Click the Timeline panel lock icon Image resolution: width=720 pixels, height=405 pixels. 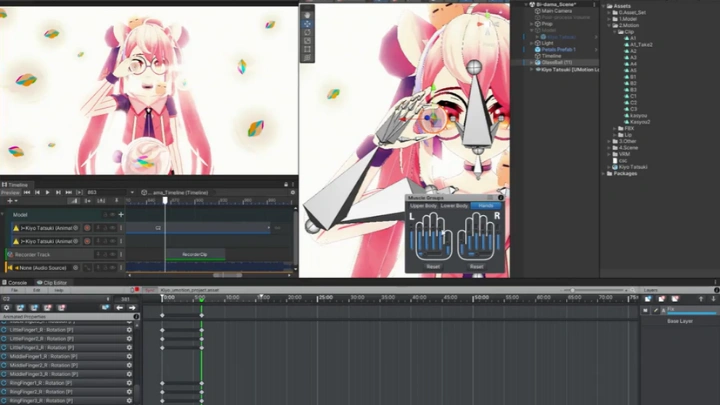[x=286, y=185]
